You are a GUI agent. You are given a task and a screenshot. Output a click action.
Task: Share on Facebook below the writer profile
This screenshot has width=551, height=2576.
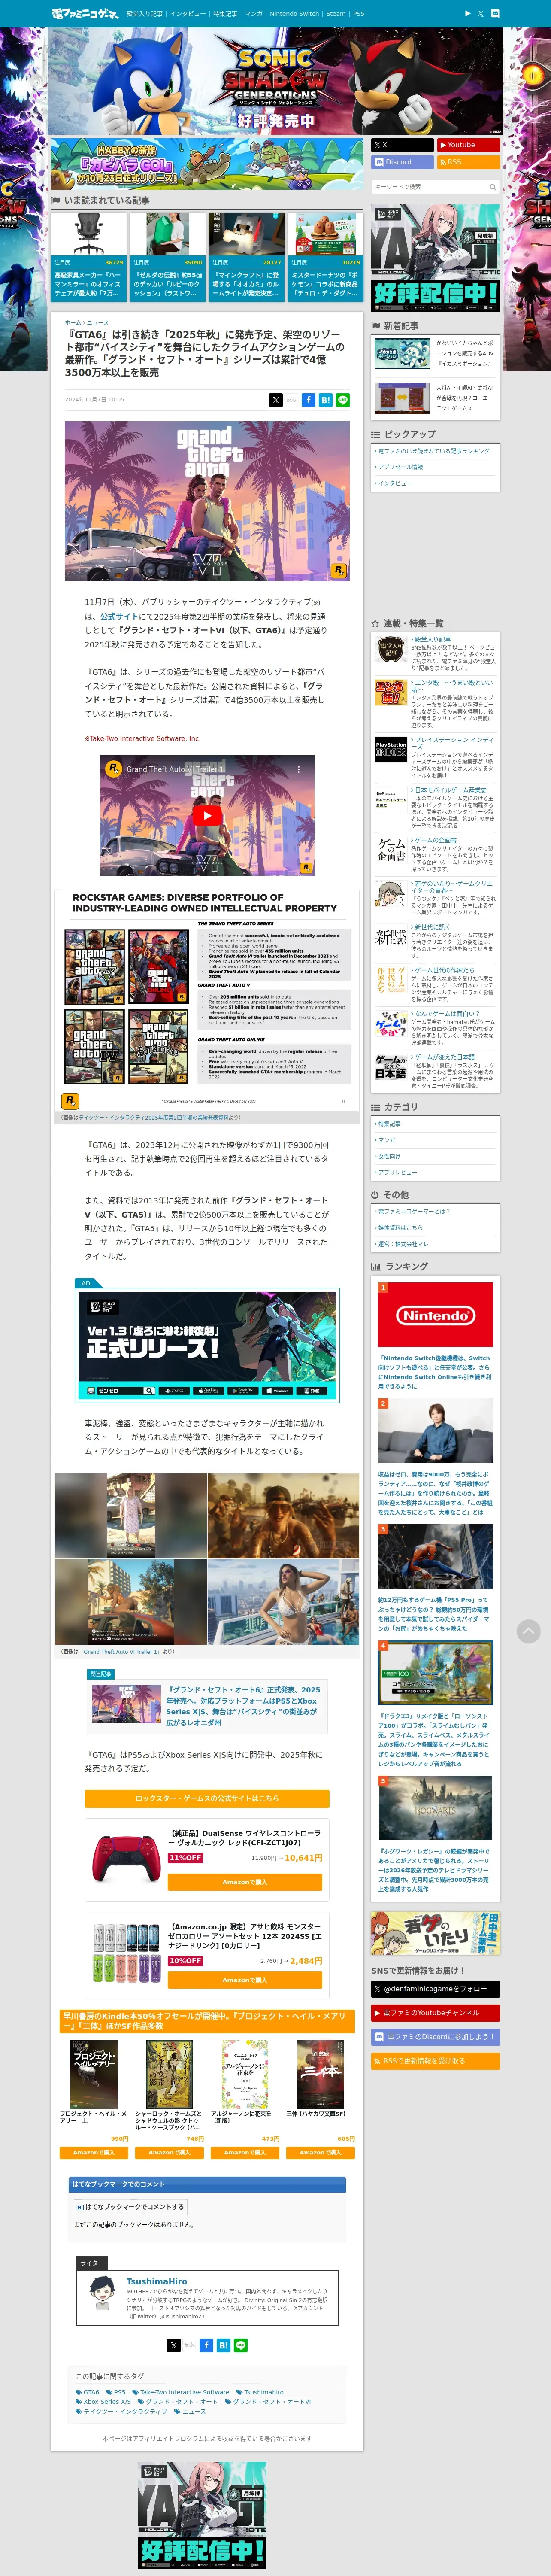(206, 2344)
